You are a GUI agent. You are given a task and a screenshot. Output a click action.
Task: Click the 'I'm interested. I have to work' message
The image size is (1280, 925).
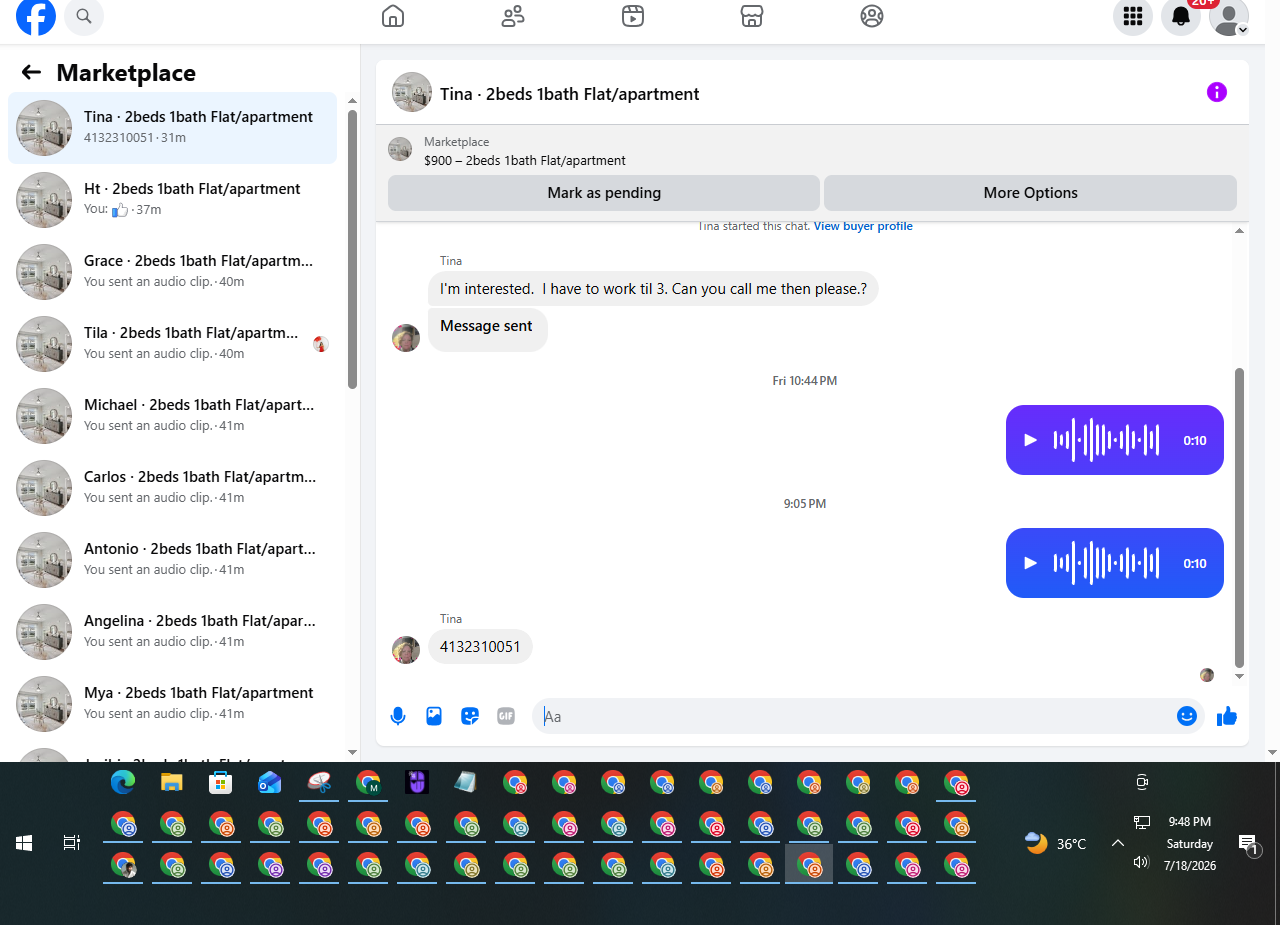(x=653, y=289)
